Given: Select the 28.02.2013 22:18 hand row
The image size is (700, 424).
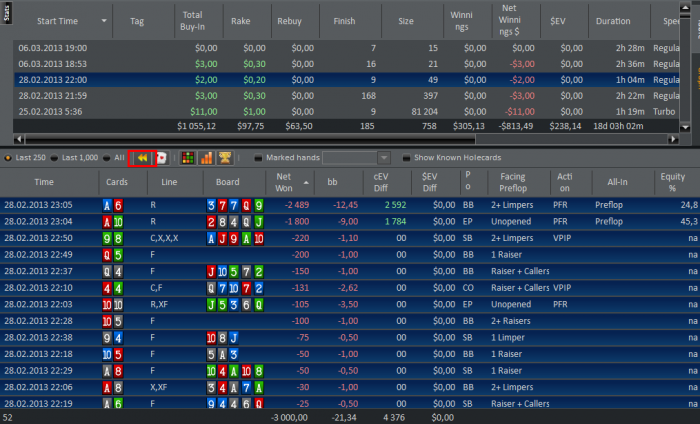Looking at the screenshot, I should pos(350,354).
